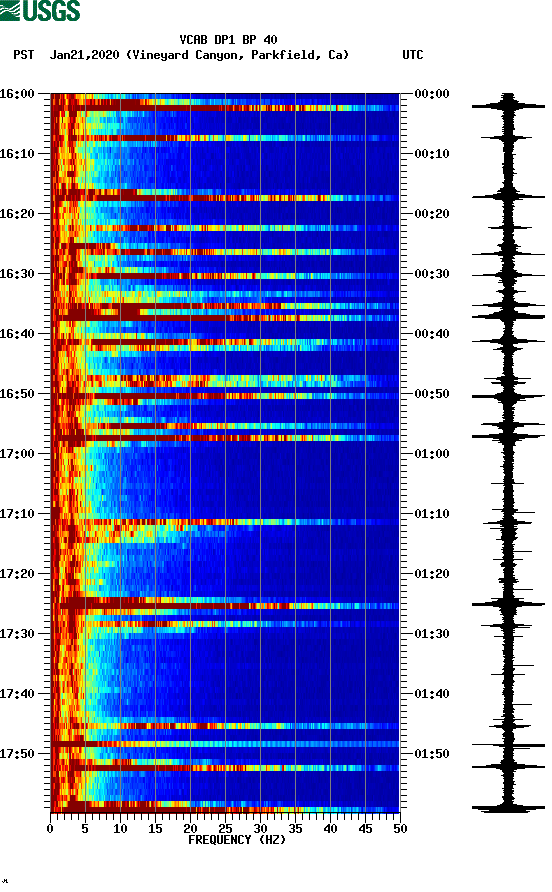
Task: Click the '20' frequency axis tick label
Action: pos(190,829)
